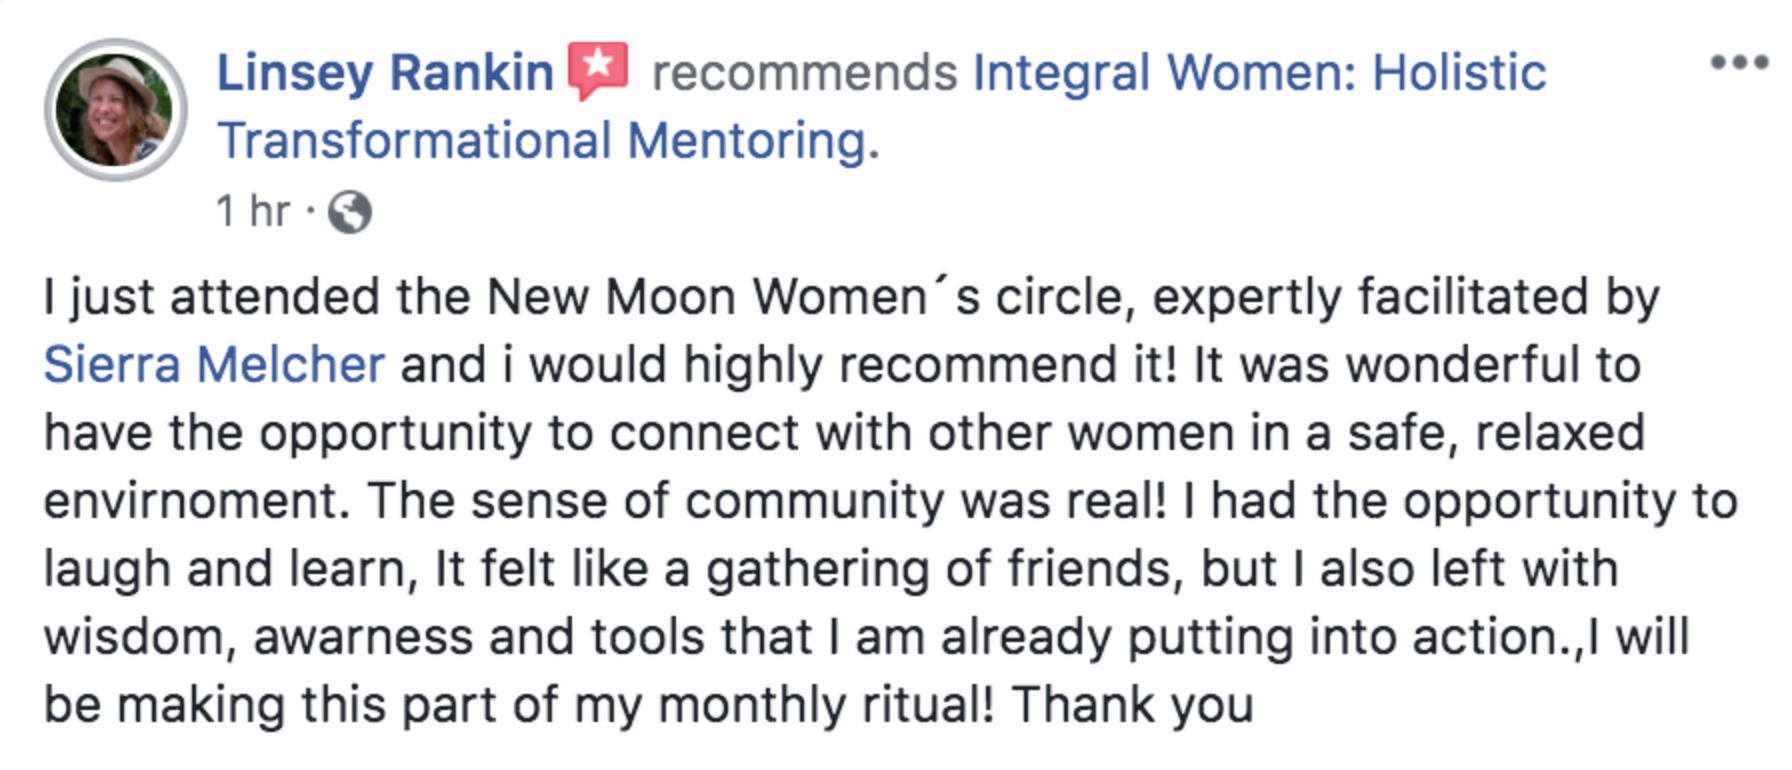Click 'monthly ritual! Thank you' closing text
This screenshot has width=1792, height=770.
pos(955,705)
